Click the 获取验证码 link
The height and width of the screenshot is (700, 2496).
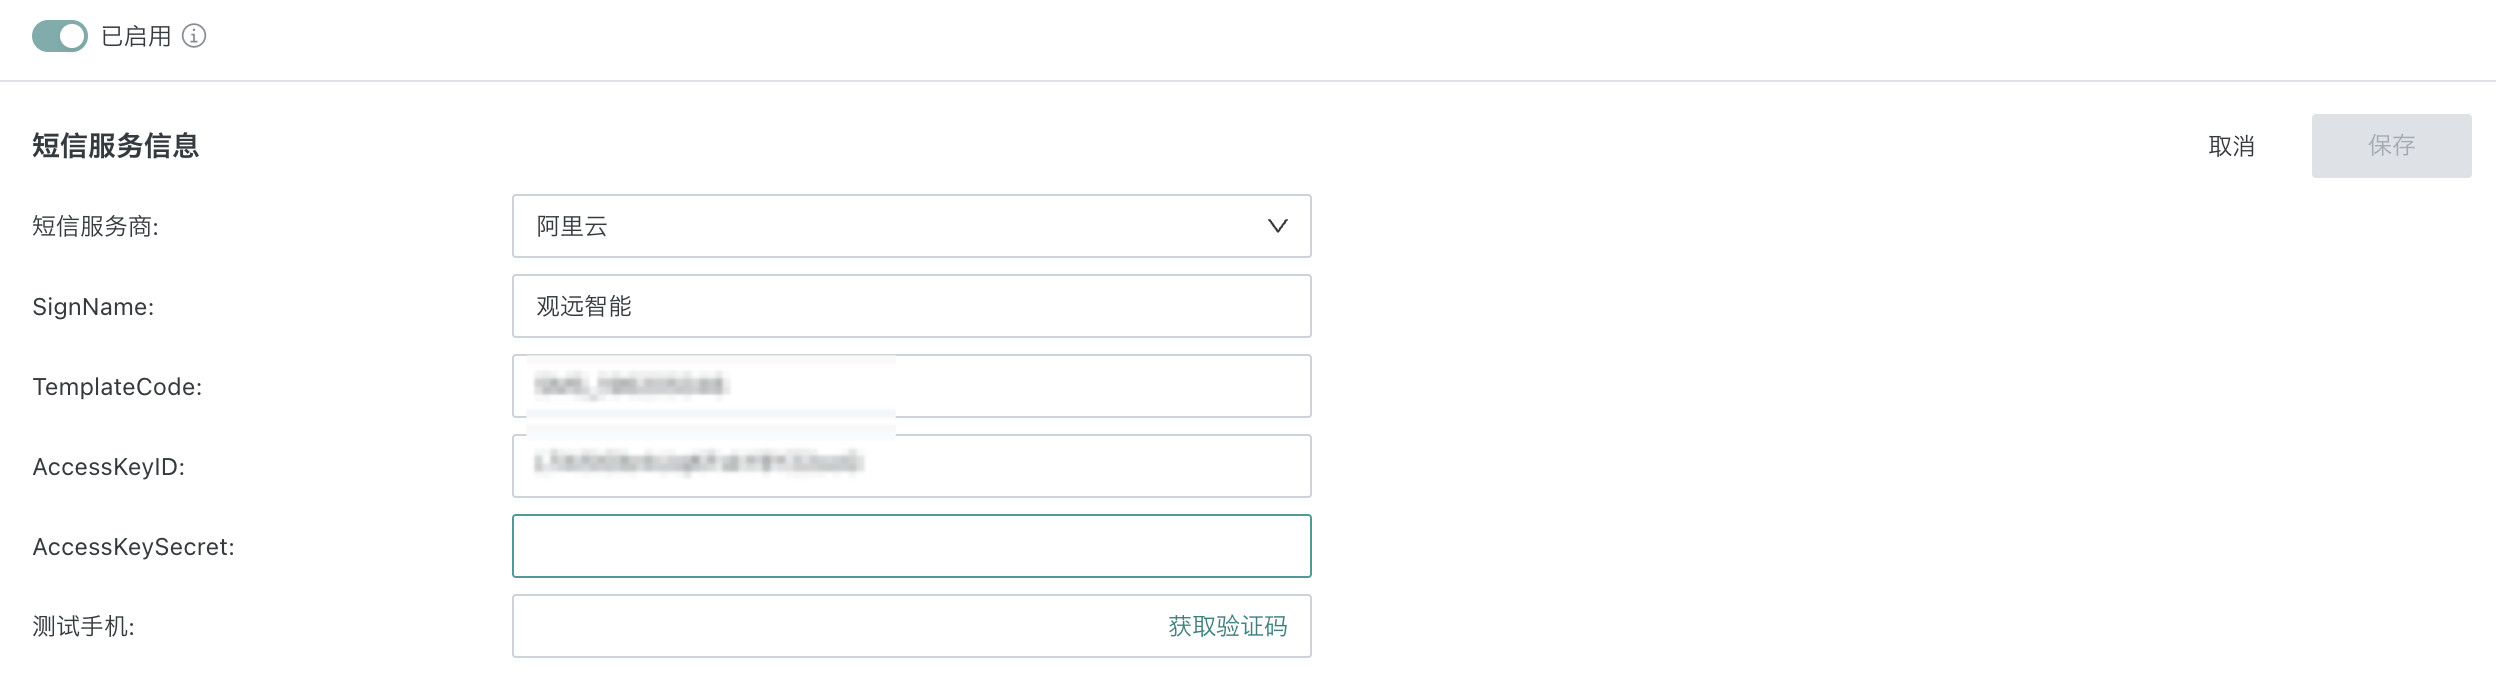pos(1227,626)
